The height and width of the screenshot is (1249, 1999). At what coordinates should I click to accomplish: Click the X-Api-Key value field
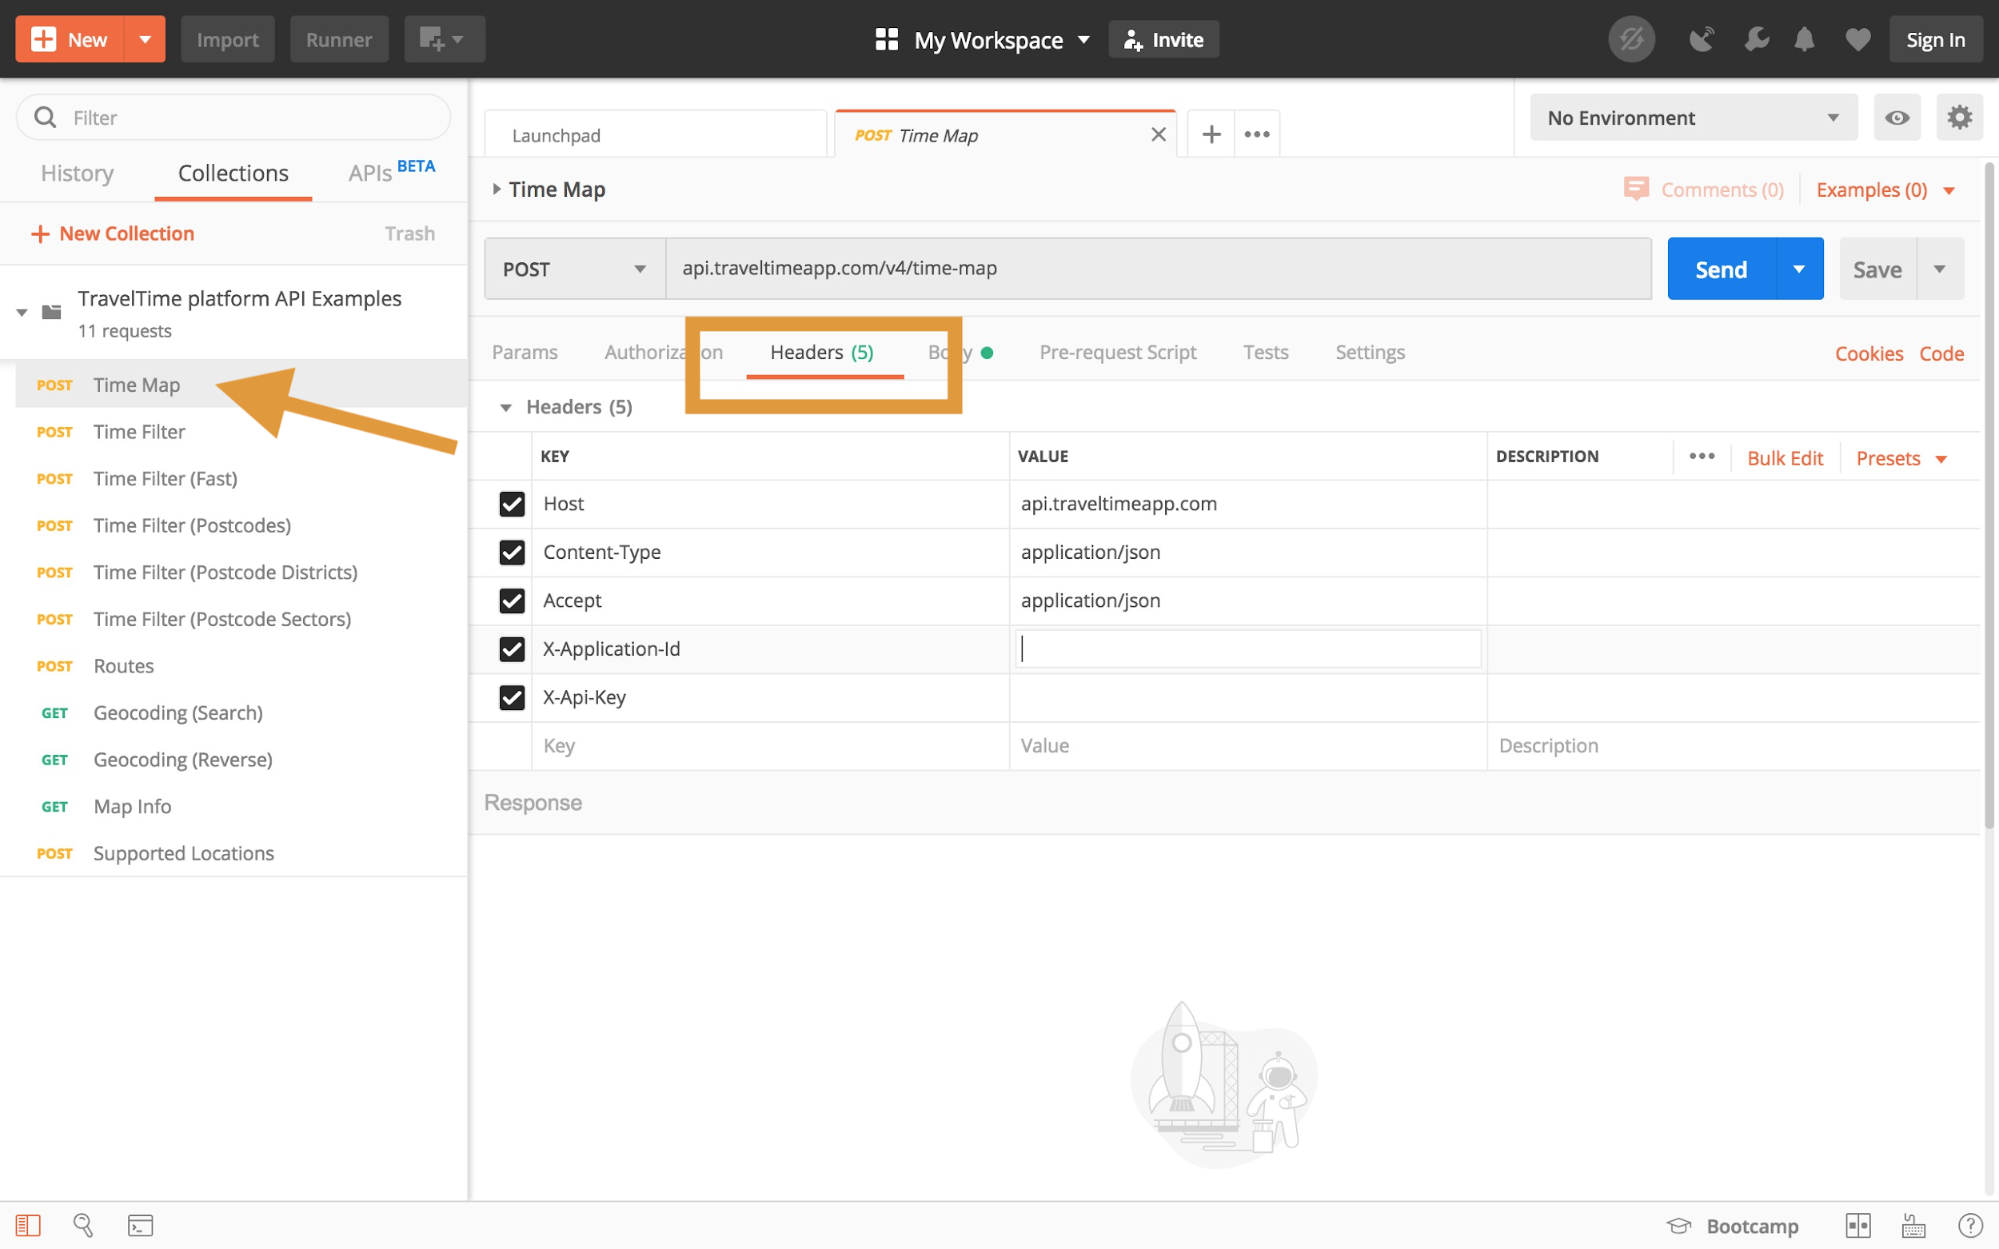[x=1247, y=697]
